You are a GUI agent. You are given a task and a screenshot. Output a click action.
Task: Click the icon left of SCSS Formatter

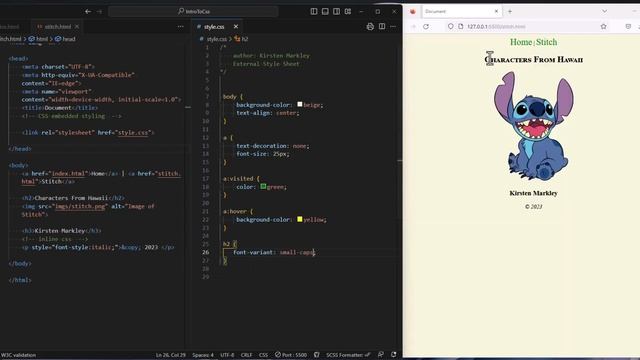(x=317, y=355)
